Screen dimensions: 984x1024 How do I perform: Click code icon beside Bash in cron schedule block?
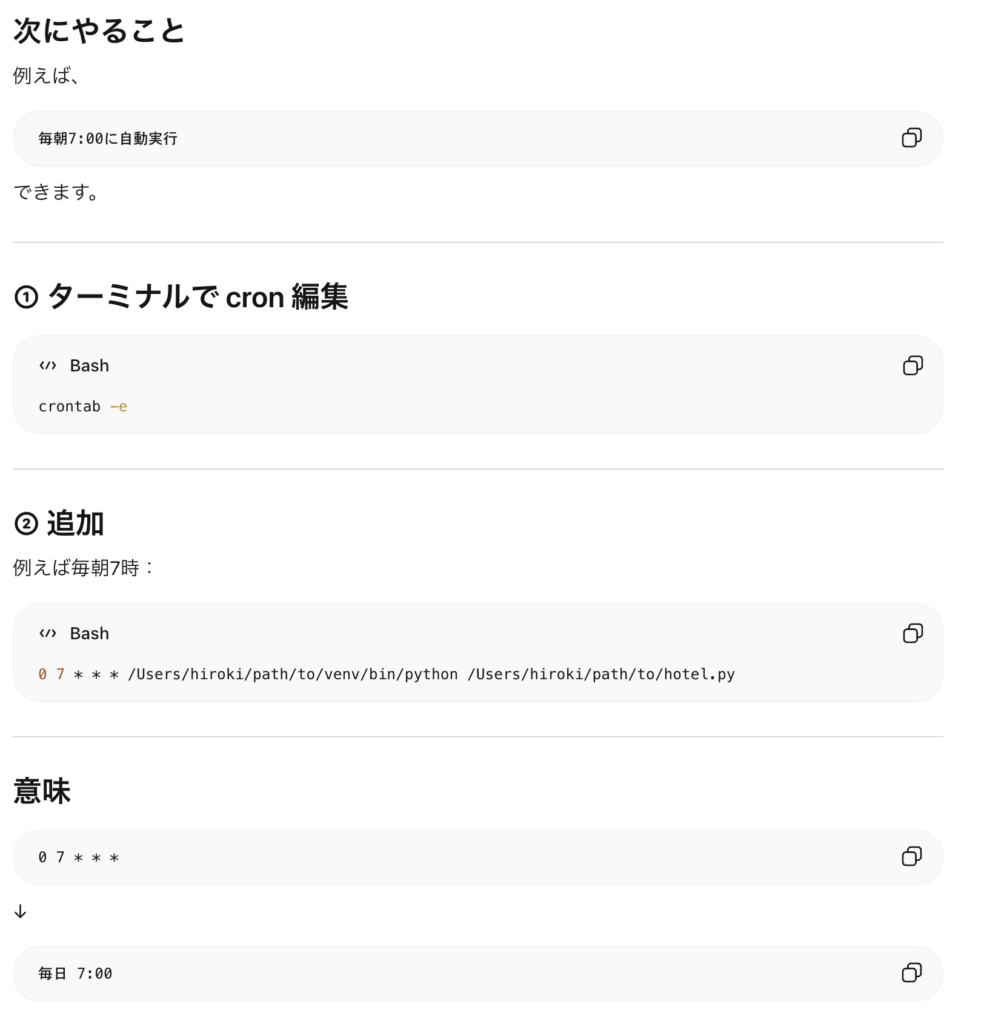pos(48,633)
